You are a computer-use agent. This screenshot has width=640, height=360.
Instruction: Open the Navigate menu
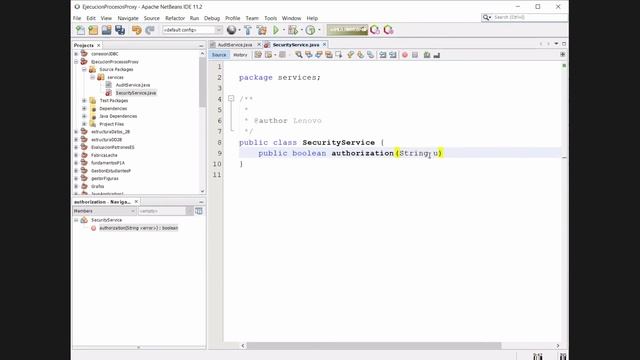pos(128,18)
